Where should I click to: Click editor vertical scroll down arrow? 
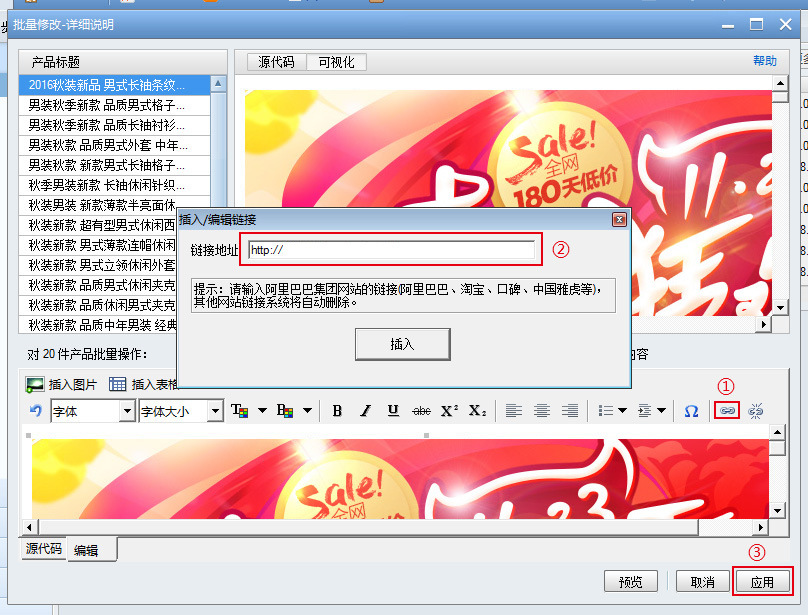click(777, 511)
